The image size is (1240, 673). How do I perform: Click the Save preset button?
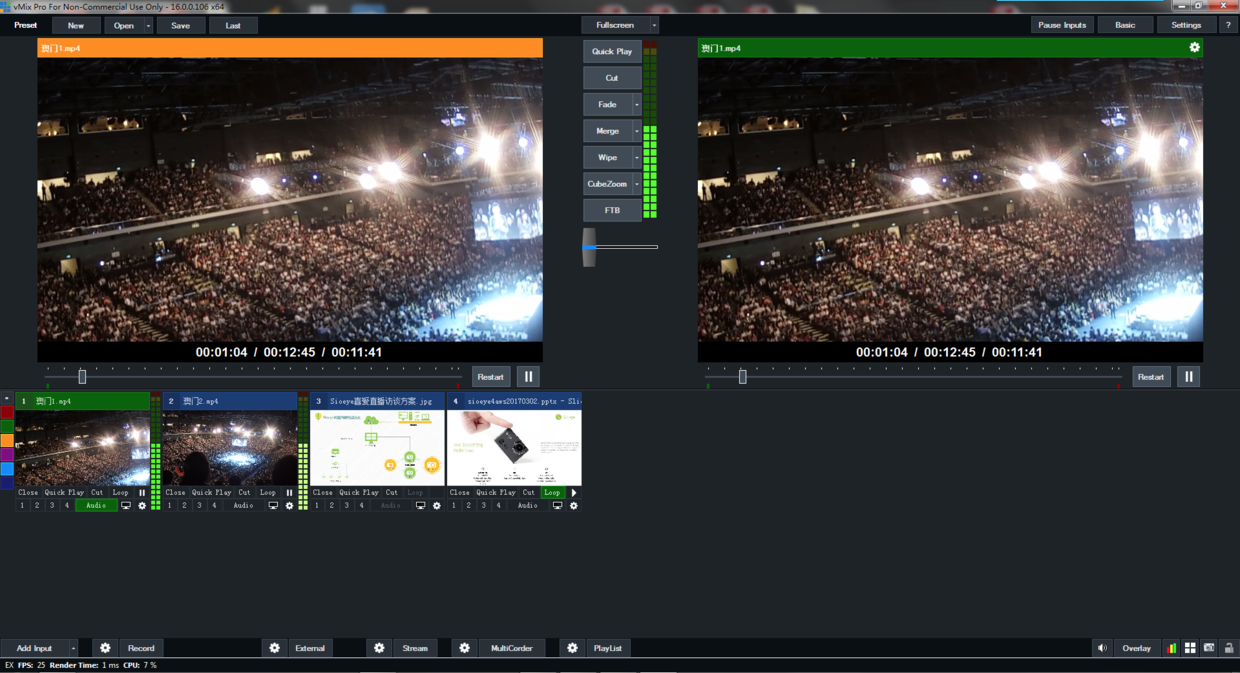pyautogui.click(x=180, y=25)
